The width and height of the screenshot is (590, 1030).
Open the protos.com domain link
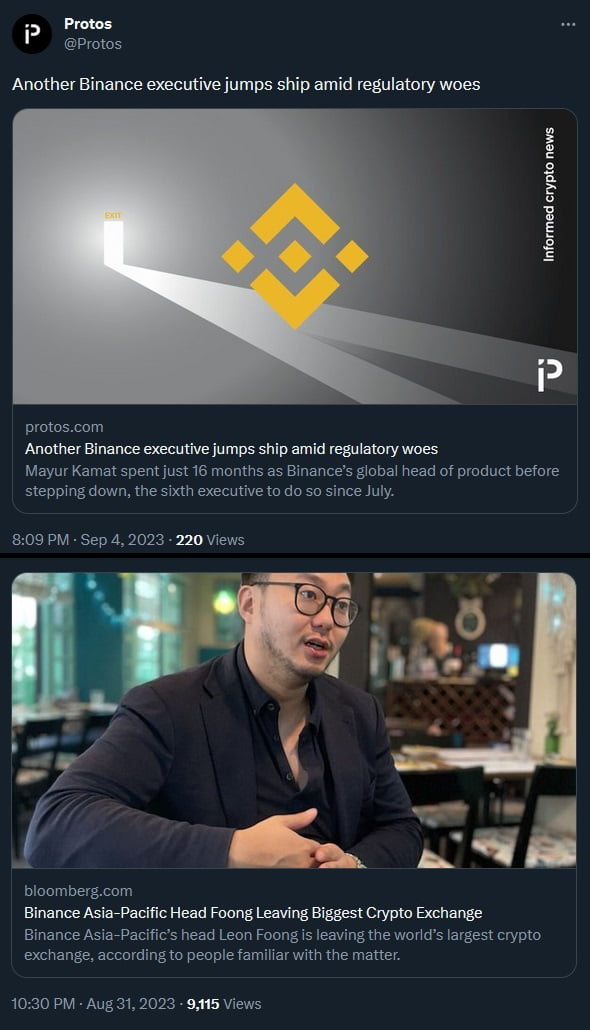pyautogui.click(x=64, y=427)
